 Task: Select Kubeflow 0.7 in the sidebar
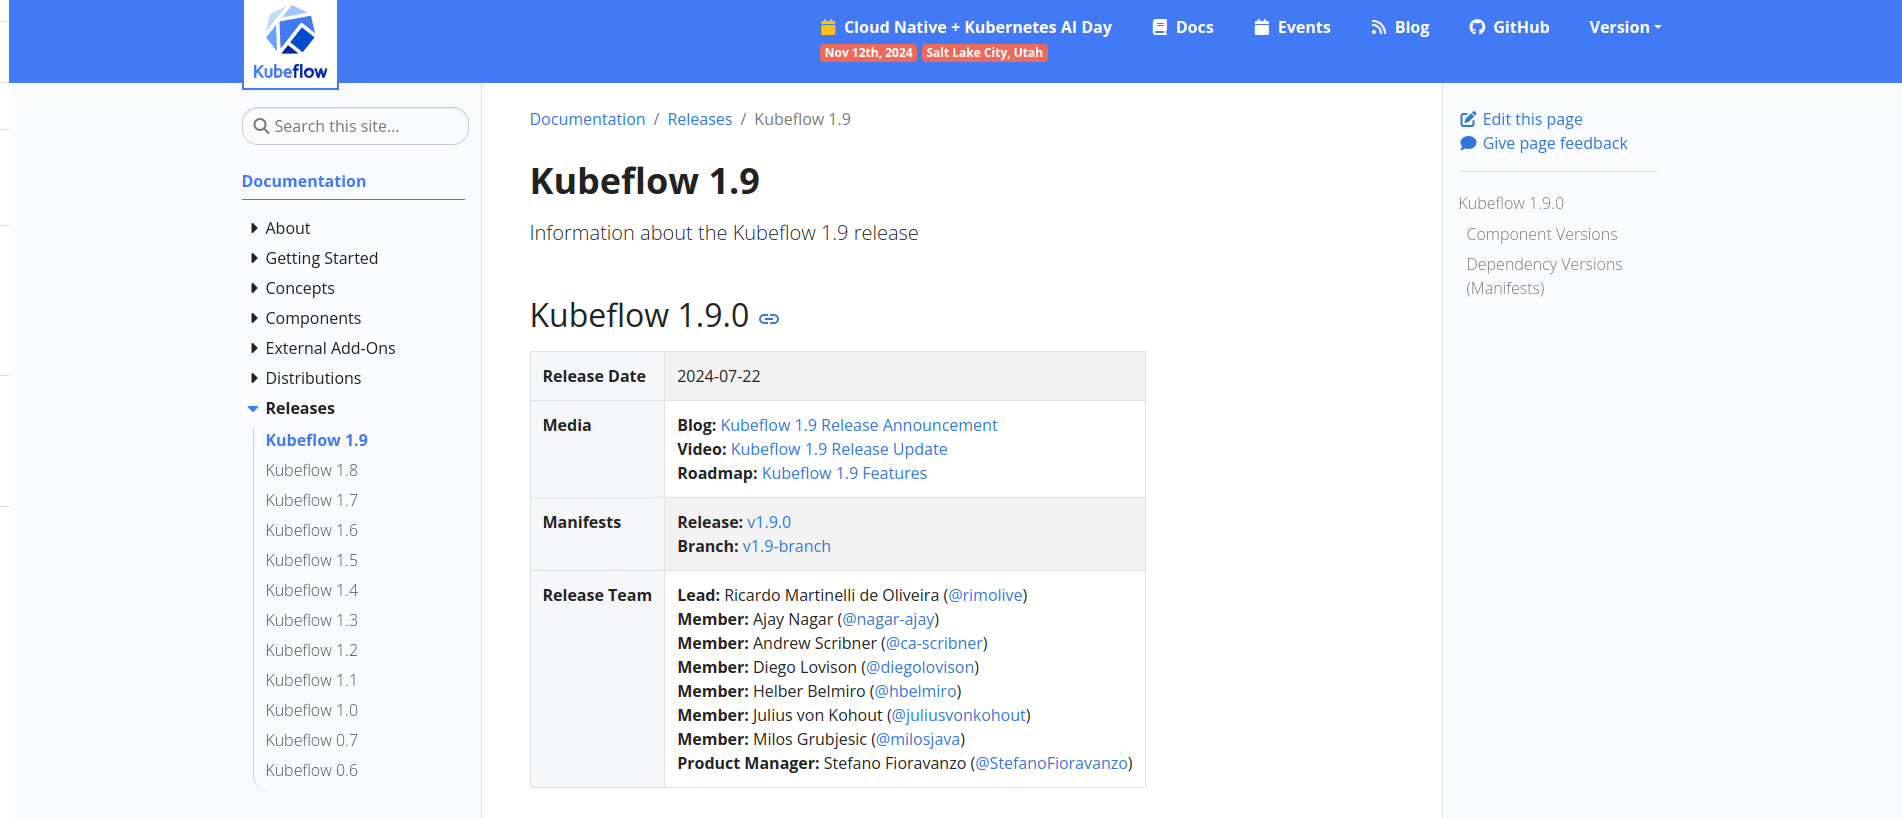coord(311,740)
